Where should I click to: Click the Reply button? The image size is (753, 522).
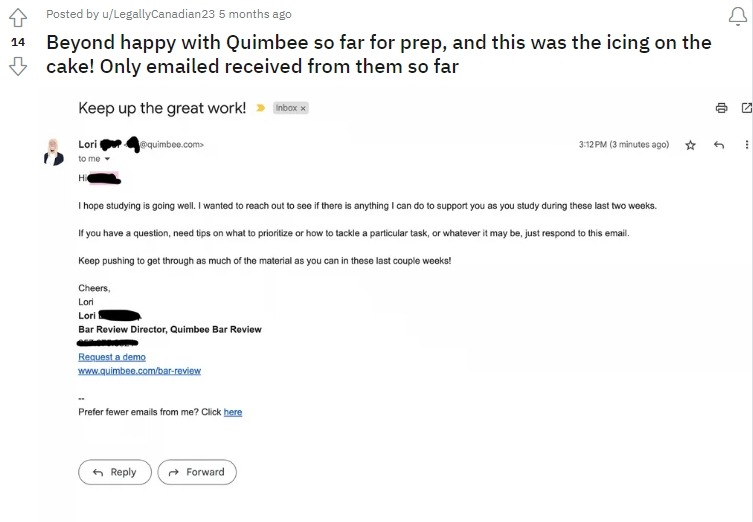(x=115, y=472)
